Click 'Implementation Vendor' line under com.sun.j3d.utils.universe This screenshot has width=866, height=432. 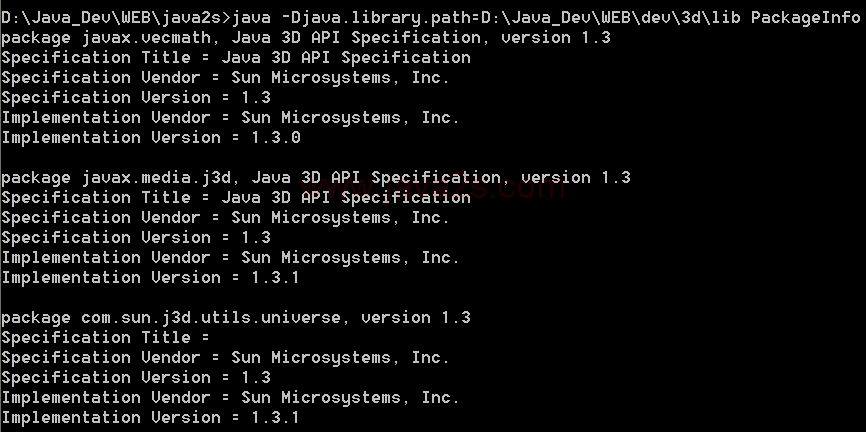coord(230,397)
